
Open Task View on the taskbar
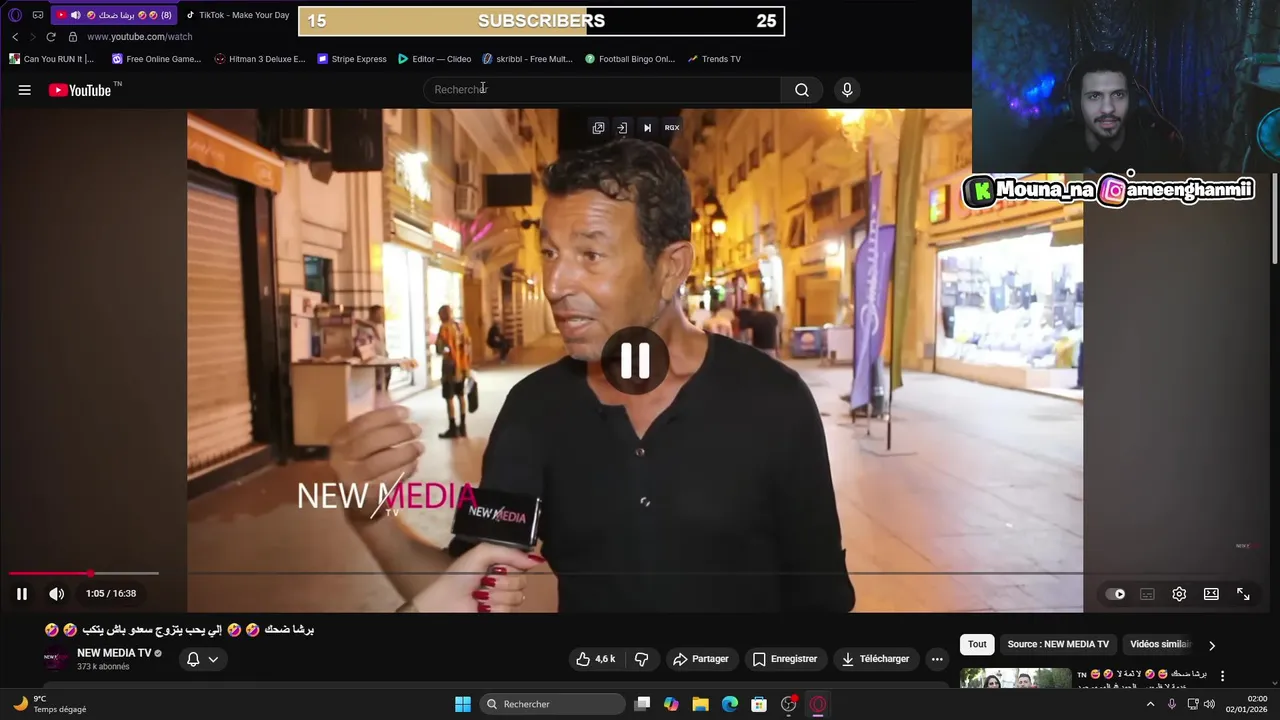coord(643,704)
